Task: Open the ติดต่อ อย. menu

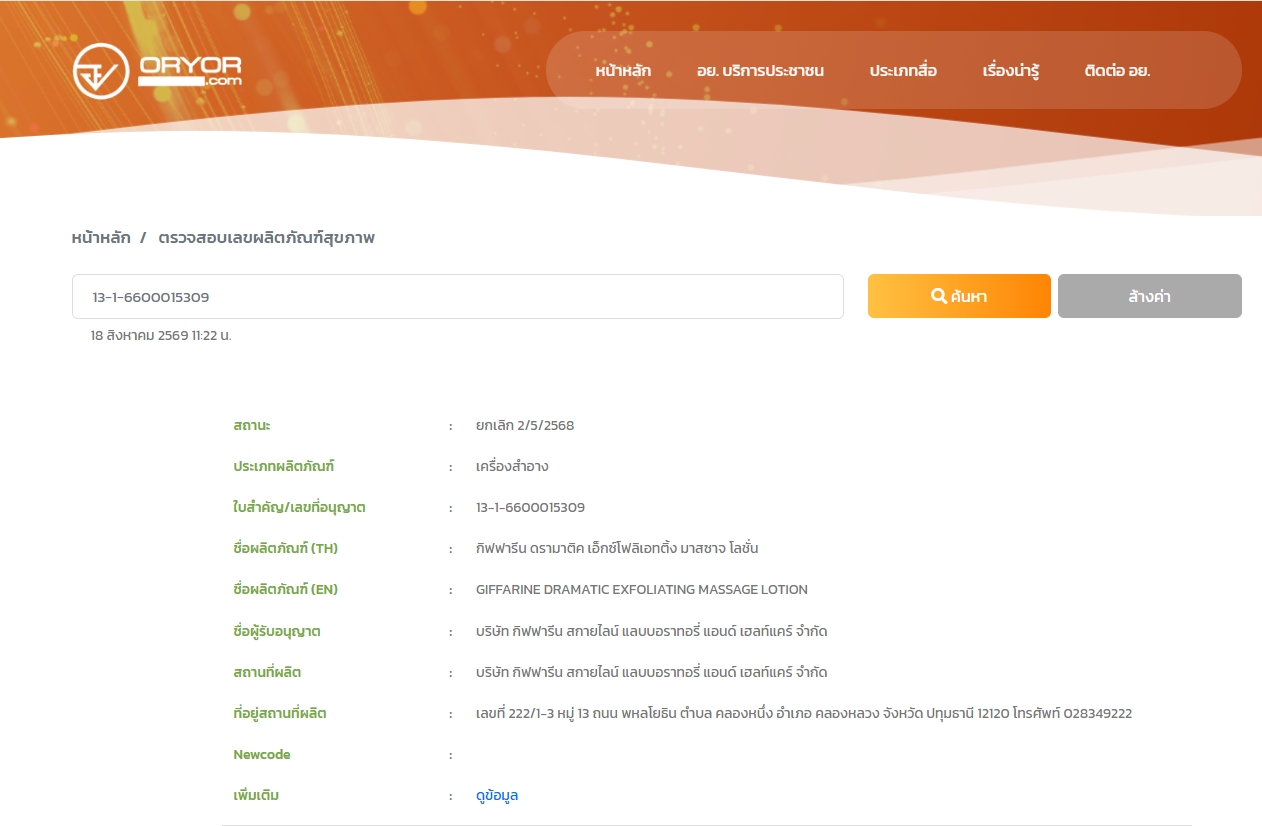Action: (x=1117, y=71)
